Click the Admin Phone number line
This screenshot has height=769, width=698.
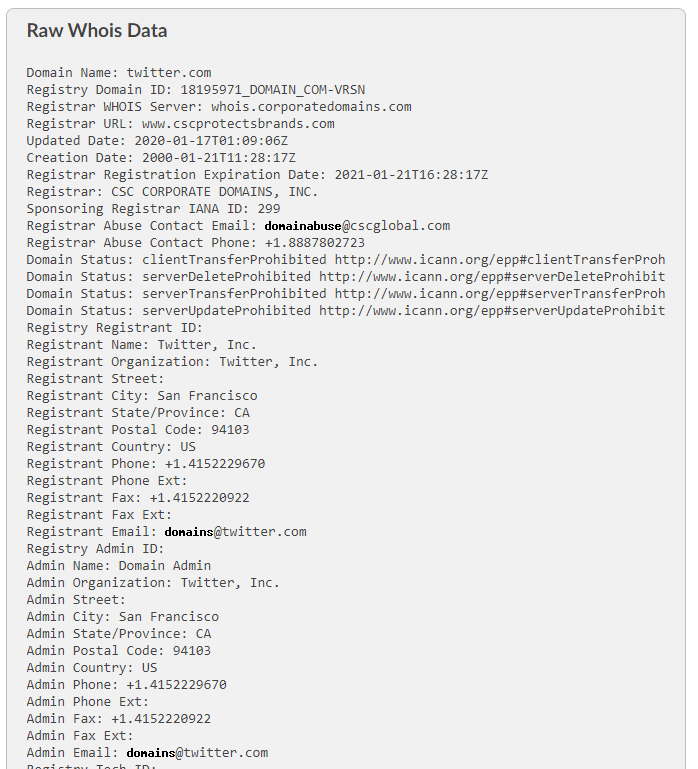coord(127,685)
